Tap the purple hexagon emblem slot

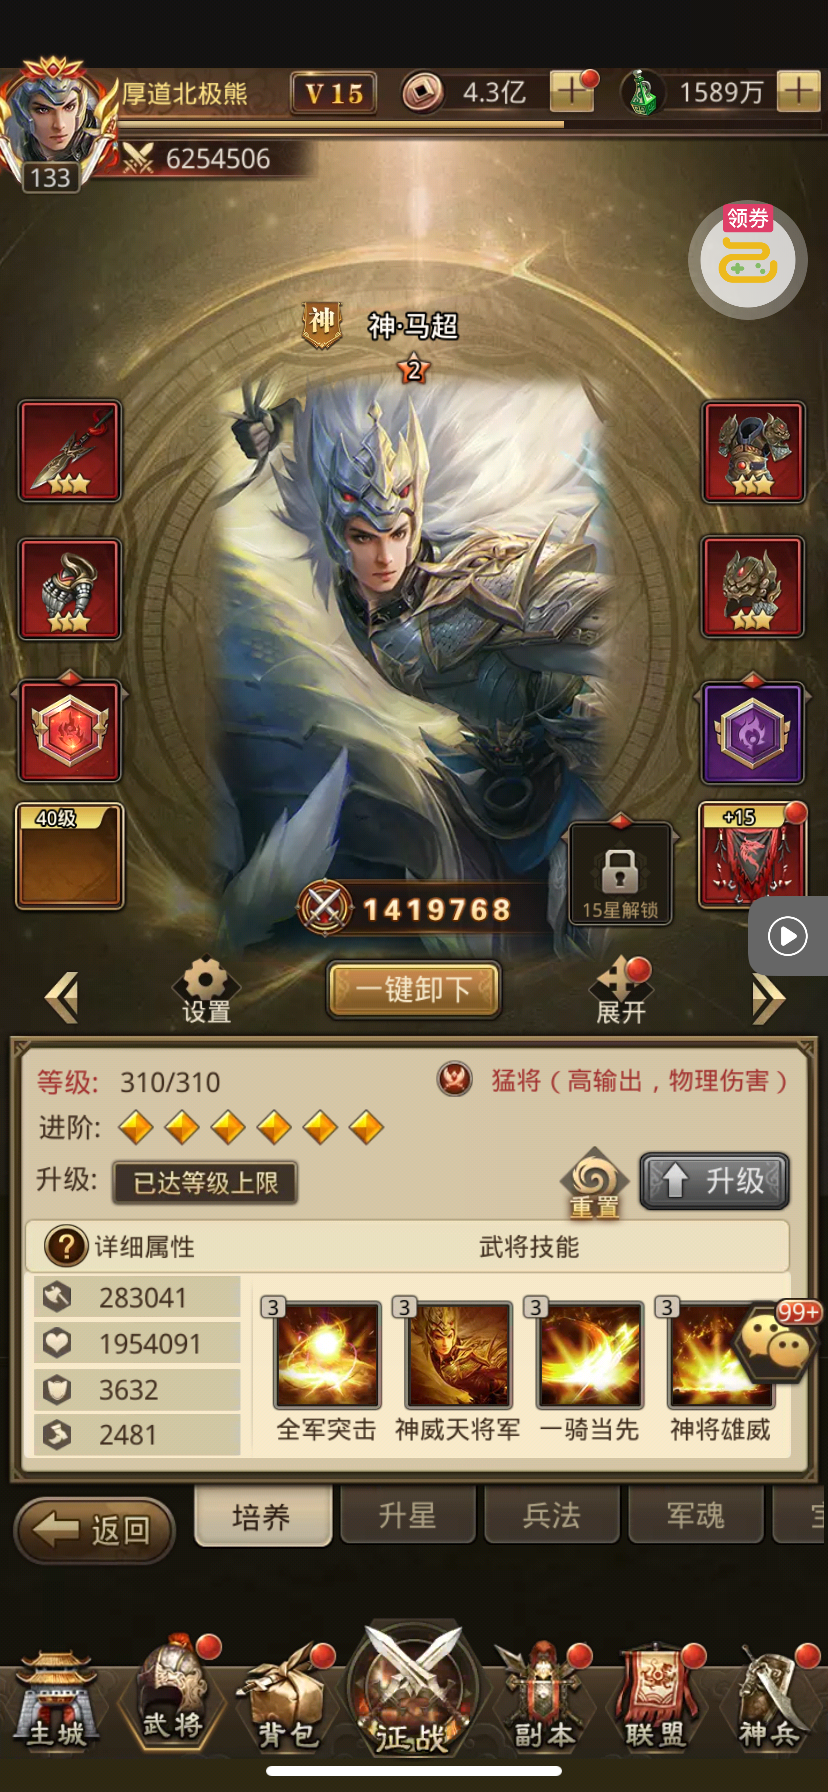[753, 733]
